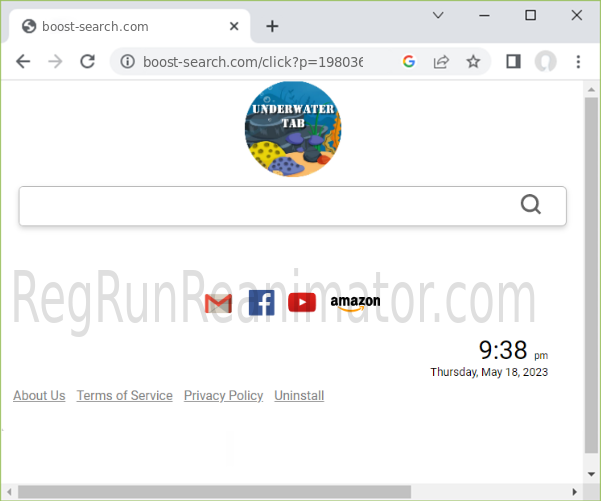Bookmark this page with the star icon
The width and height of the screenshot is (601, 501).
(473, 62)
